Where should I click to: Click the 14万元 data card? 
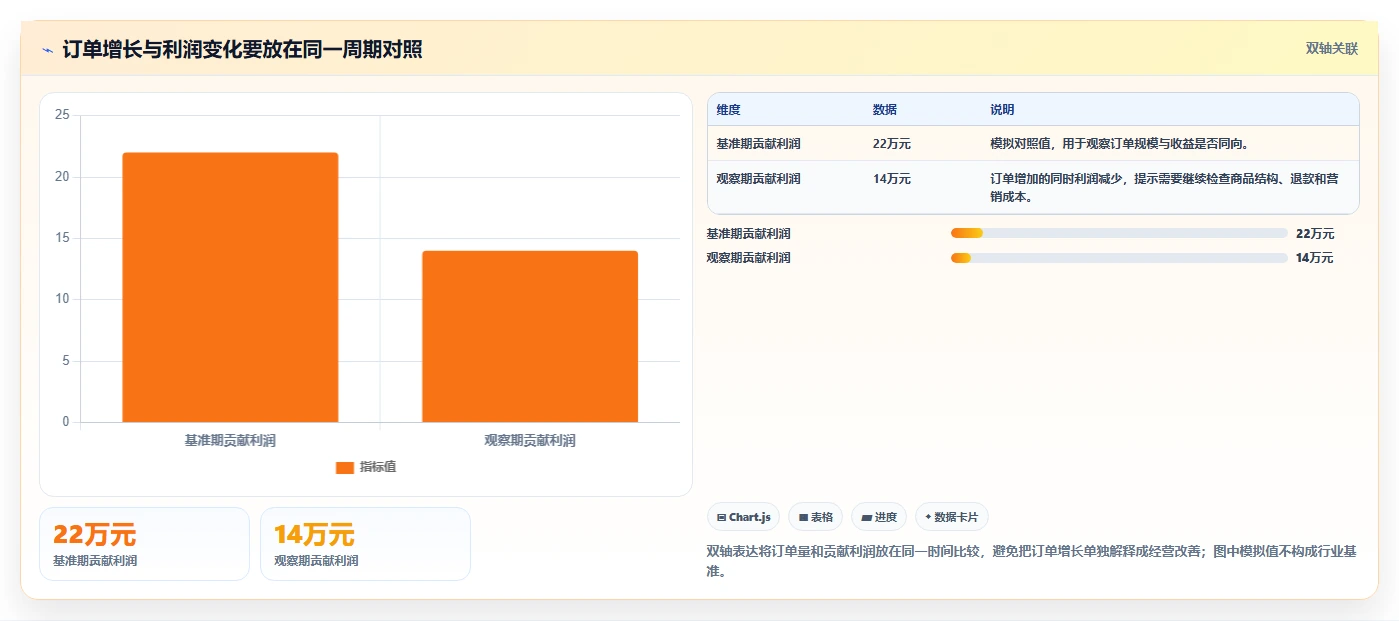(x=365, y=544)
